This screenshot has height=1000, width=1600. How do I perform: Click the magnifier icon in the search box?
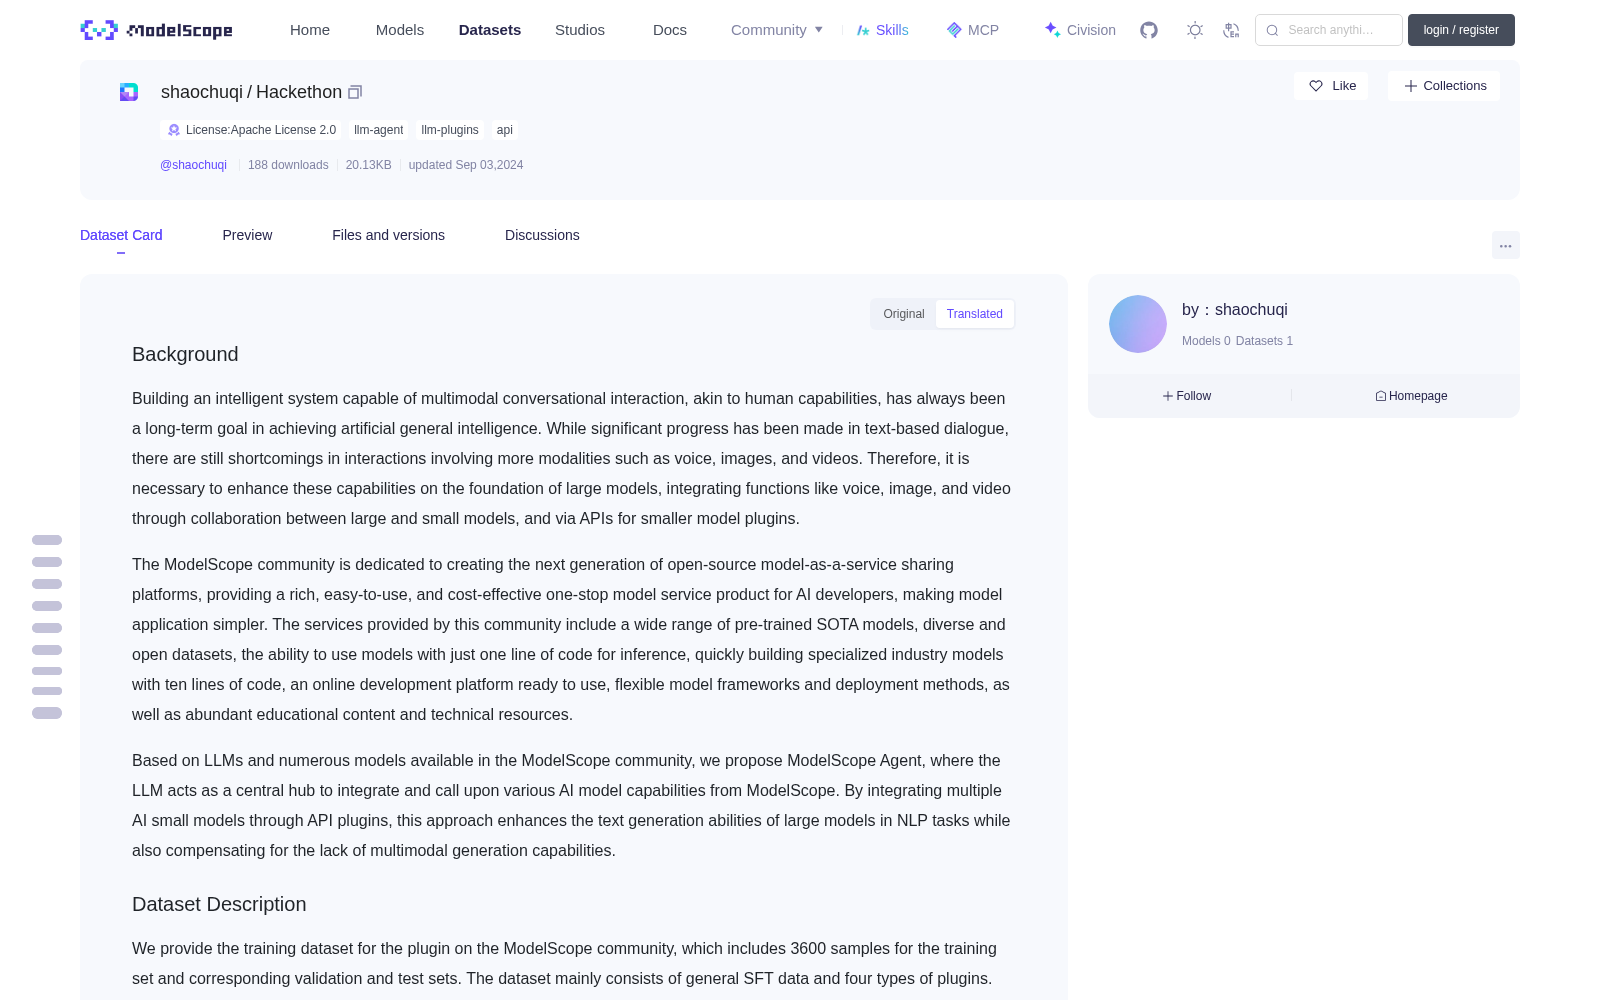coord(1272,30)
